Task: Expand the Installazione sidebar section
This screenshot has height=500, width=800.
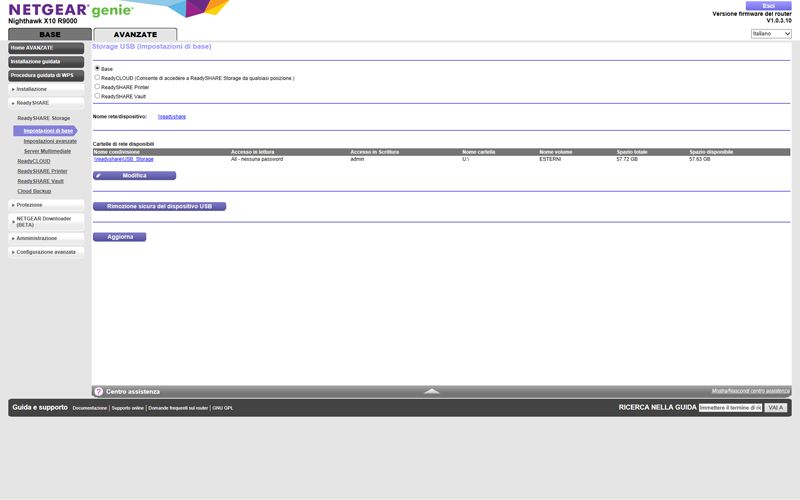Action: [x=46, y=89]
